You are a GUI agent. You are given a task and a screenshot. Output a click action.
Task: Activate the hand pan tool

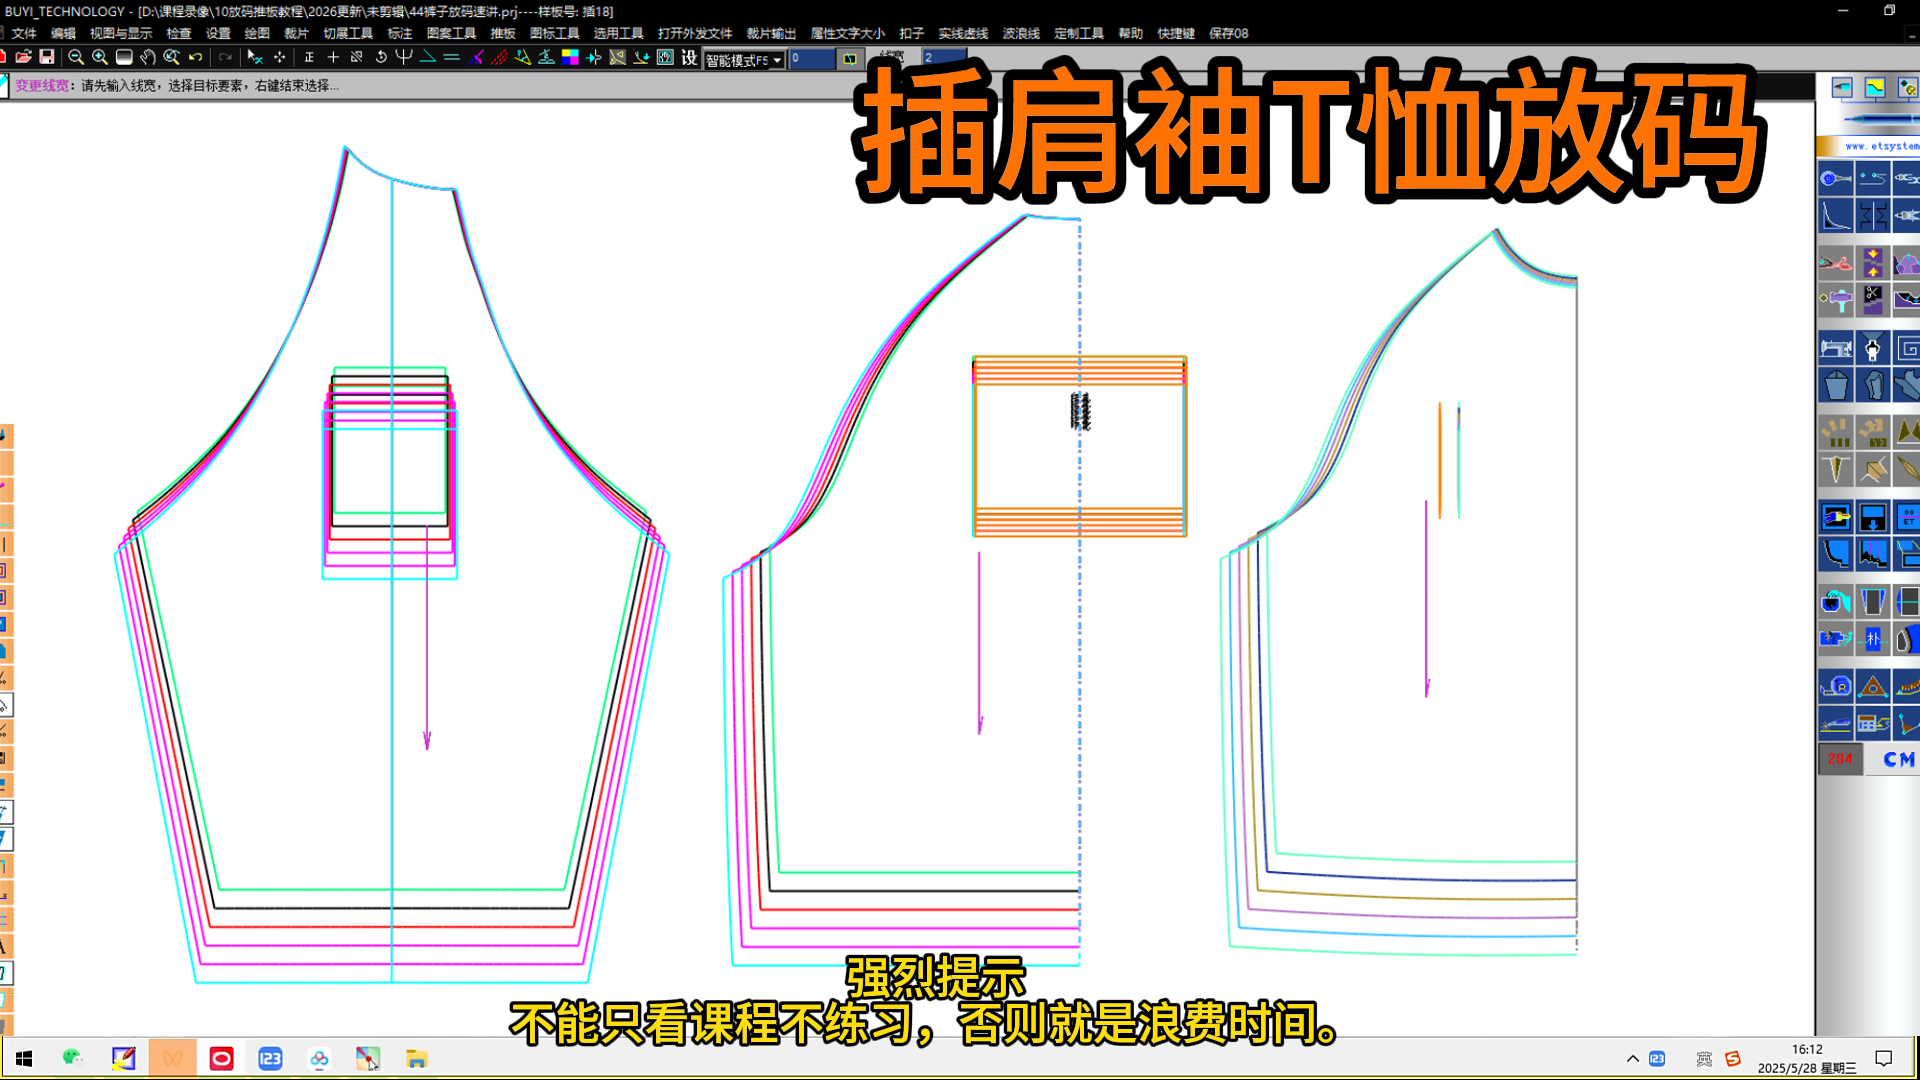coord(148,57)
